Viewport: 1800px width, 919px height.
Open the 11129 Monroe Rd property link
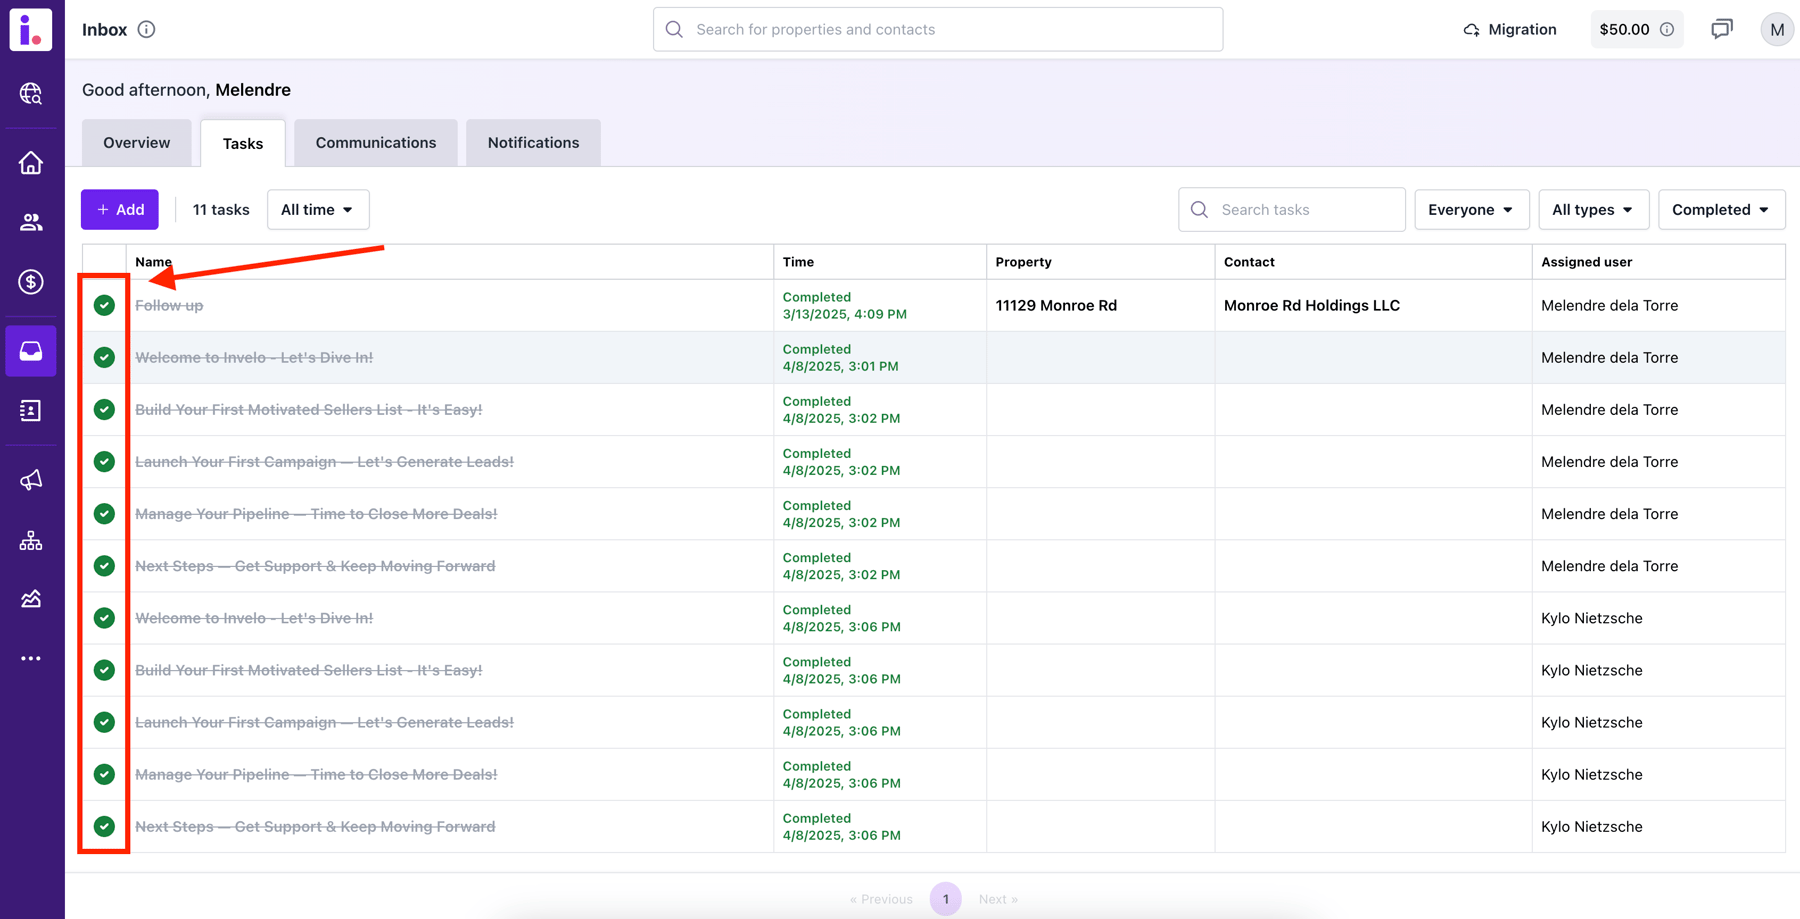[1056, 305]
